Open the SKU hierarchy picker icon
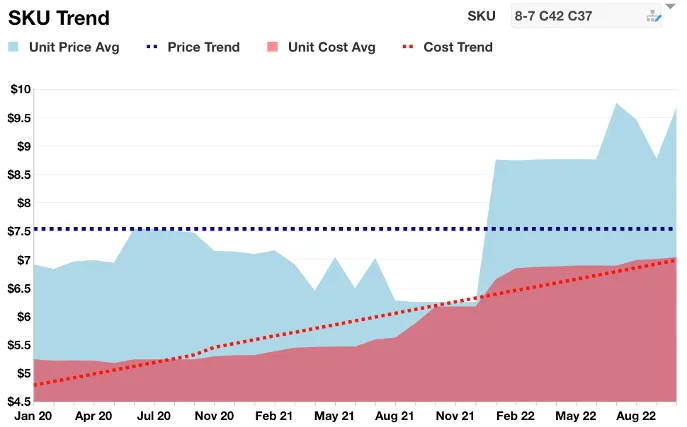 tap(653, 16)
